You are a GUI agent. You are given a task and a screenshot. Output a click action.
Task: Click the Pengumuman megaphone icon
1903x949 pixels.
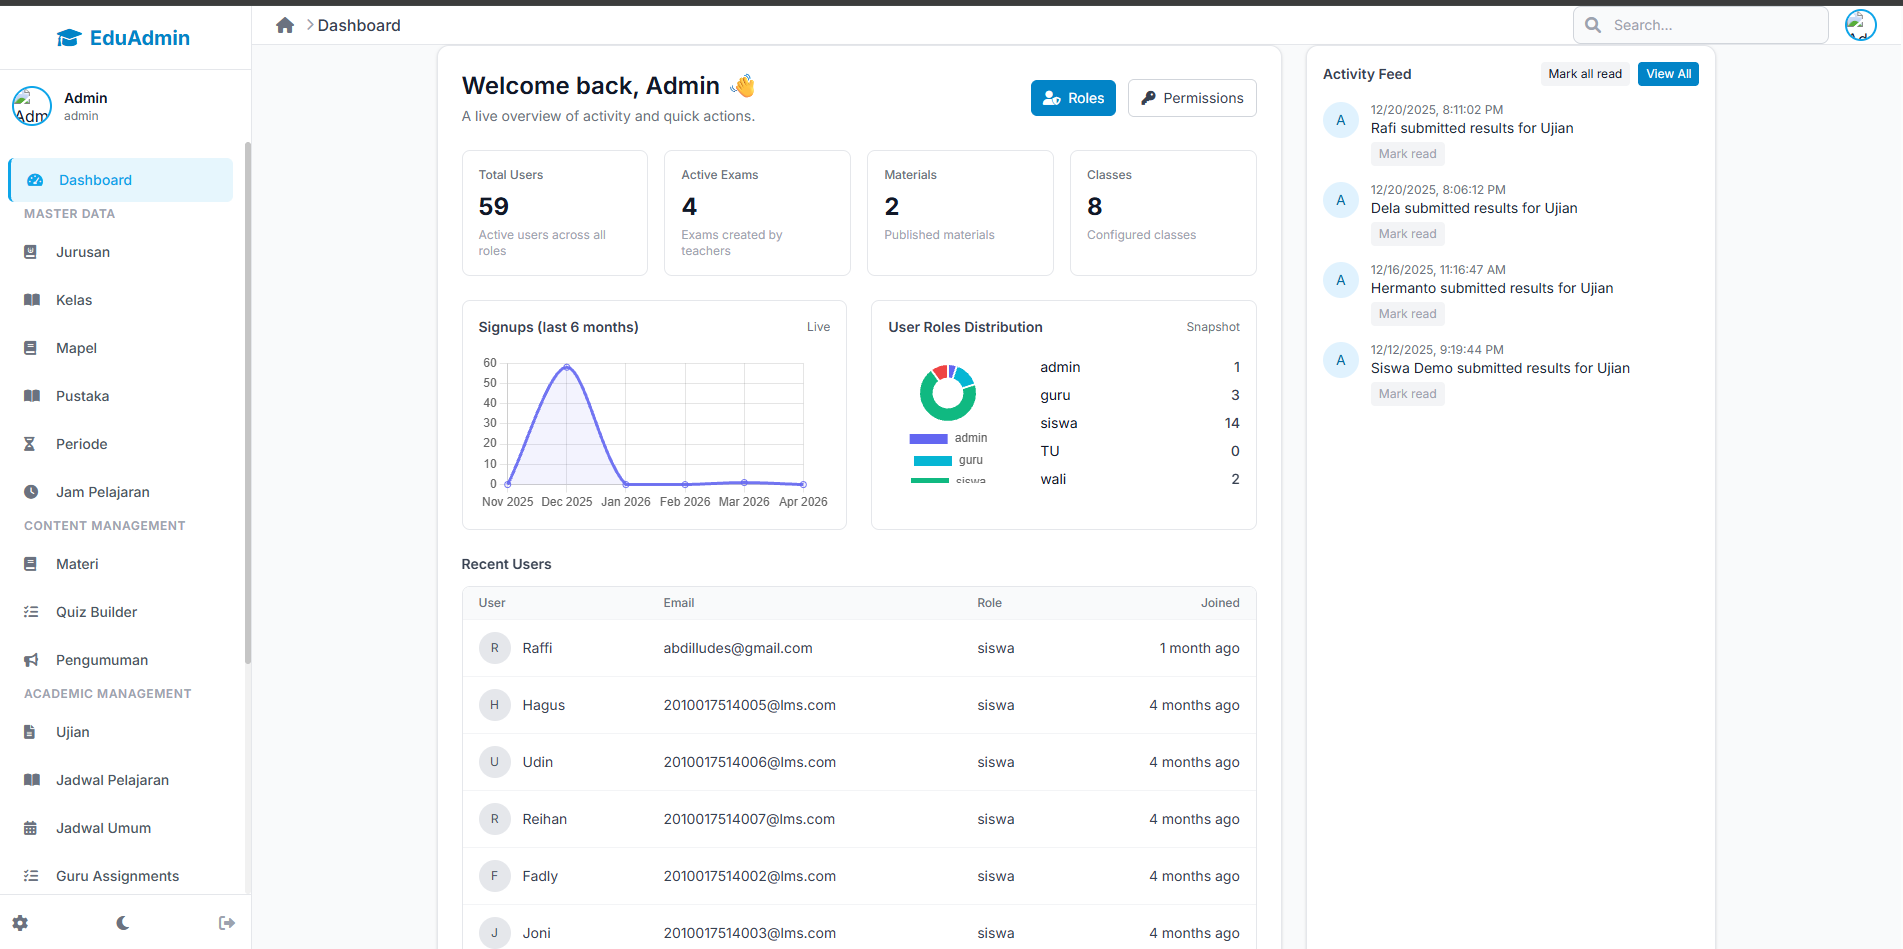click(31, 660)
